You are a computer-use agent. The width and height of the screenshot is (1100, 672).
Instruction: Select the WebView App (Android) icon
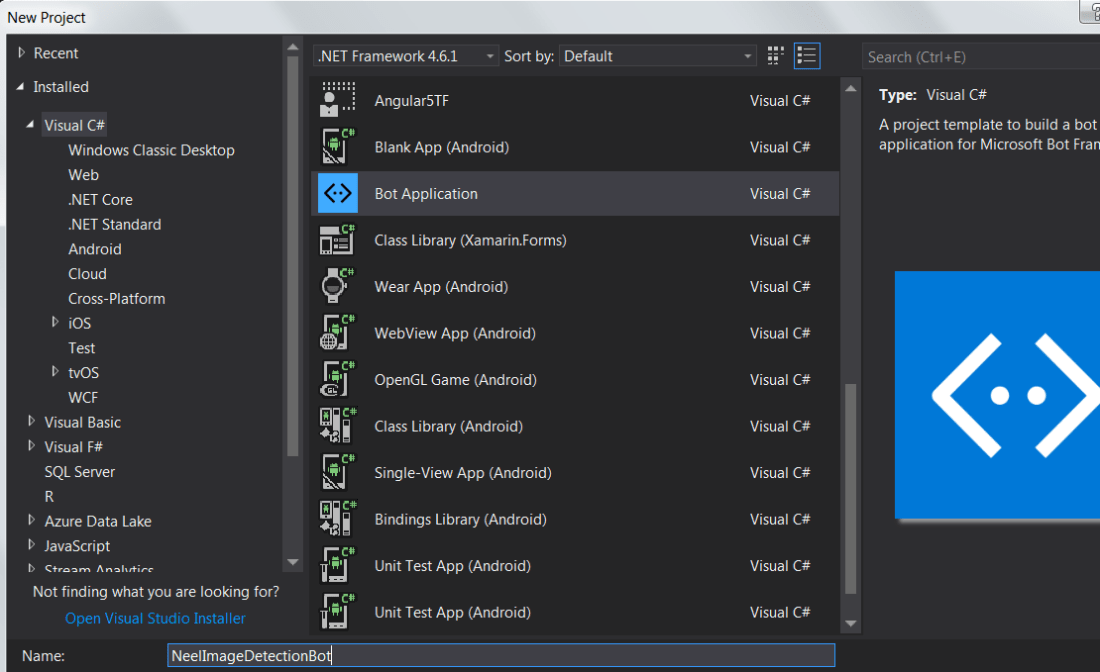(338, 333)
